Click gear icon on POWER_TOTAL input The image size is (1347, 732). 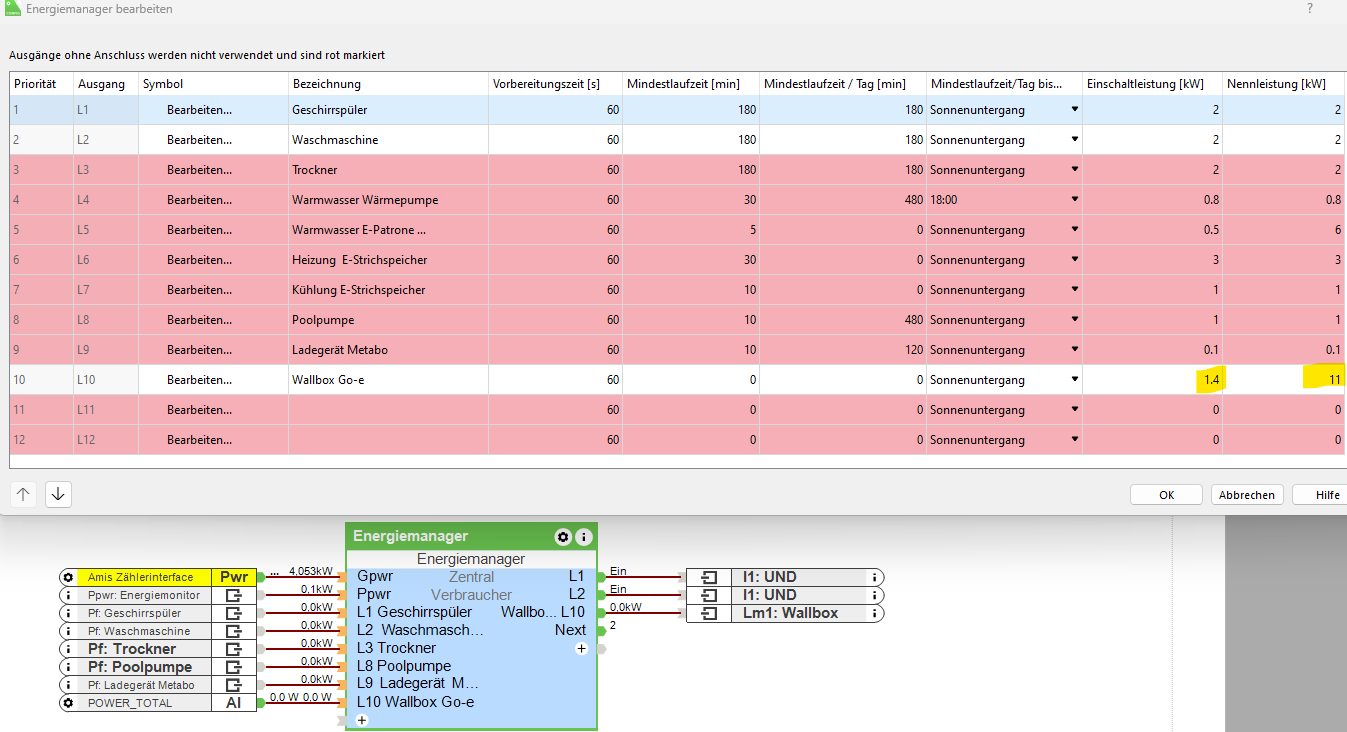(68, 703)
